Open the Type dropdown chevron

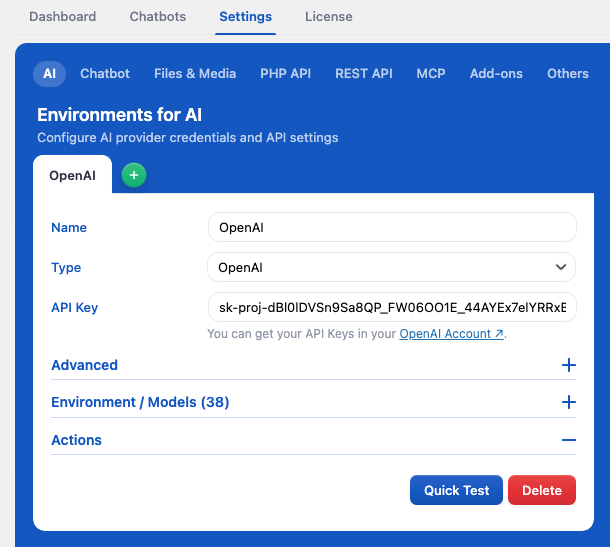[x=561, y=267]
